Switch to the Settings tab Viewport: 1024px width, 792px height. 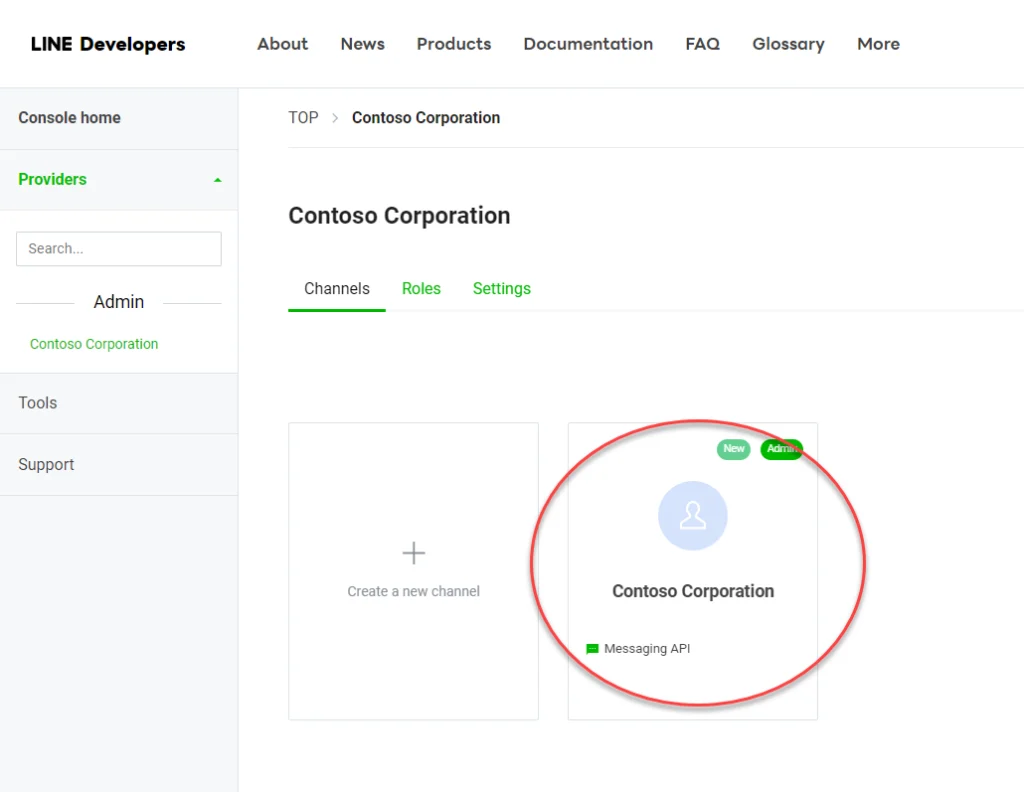502,289
